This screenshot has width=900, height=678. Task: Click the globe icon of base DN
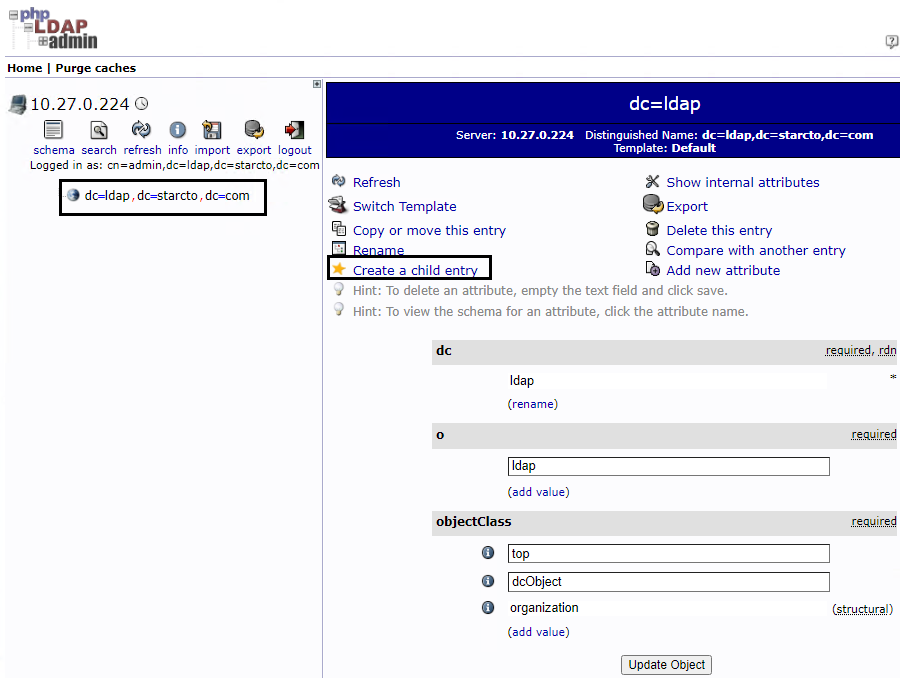tap(73, 195)
